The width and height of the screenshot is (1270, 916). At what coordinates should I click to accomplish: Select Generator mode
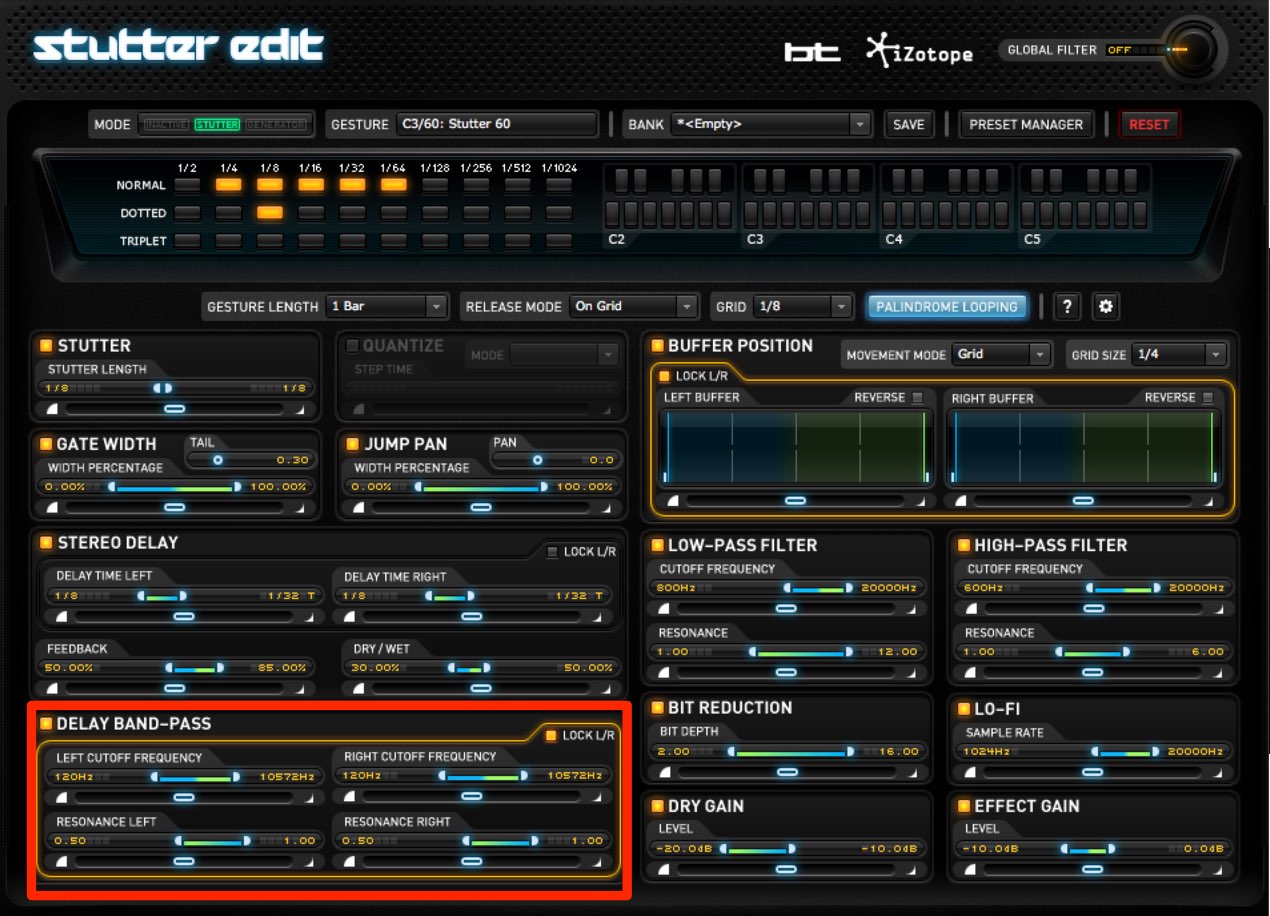pyautogui.click(x=275, y=124)
